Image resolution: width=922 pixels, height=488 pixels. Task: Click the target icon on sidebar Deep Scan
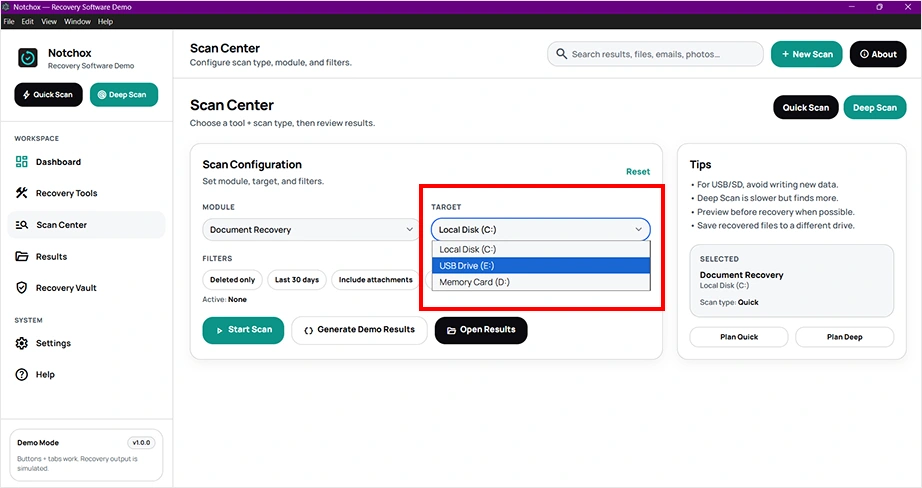(102, 95)
